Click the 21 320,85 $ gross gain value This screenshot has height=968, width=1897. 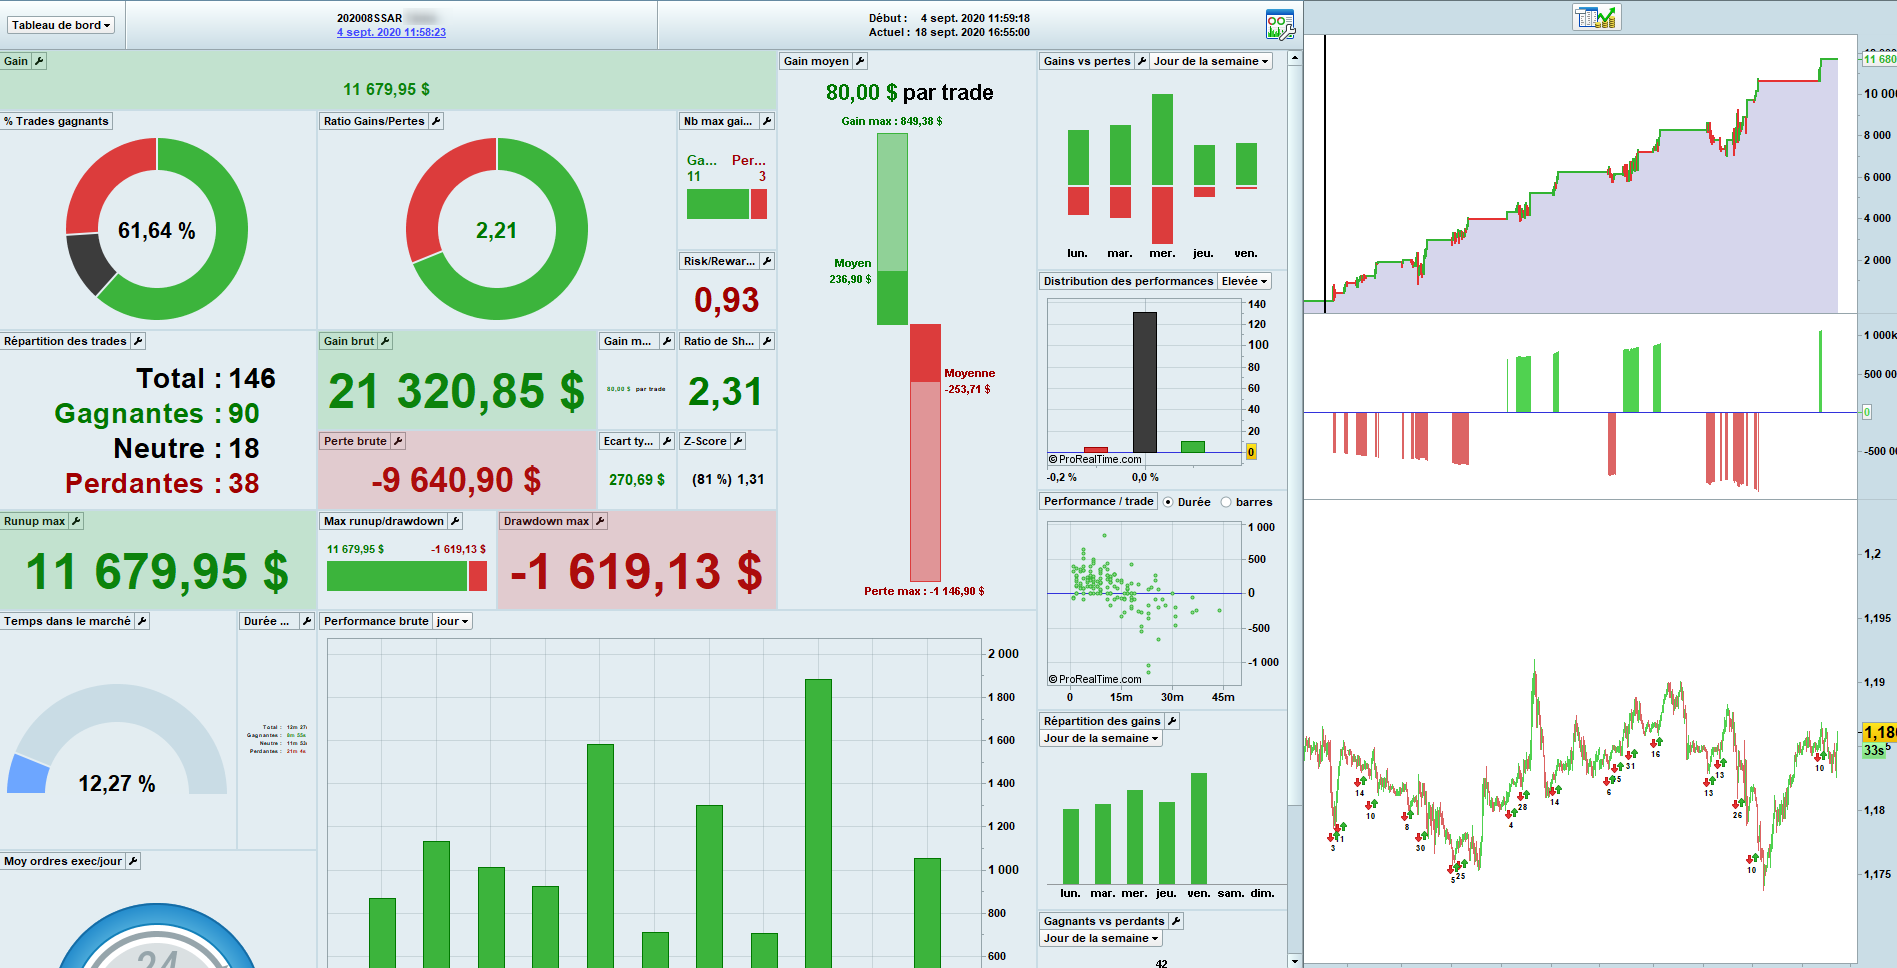coord(456,392)
